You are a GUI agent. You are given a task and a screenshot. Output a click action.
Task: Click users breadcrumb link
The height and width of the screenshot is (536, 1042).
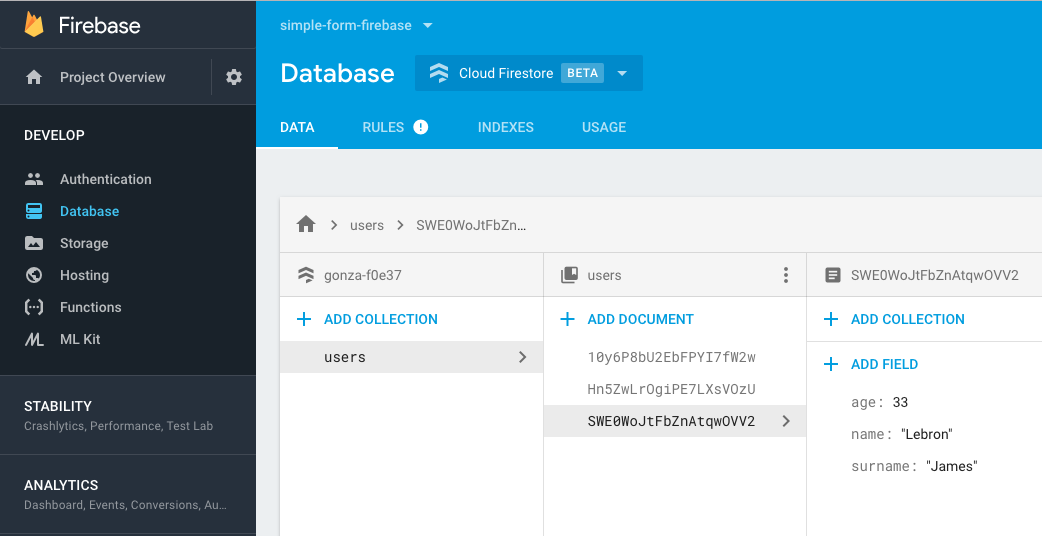[x=367, y=225]
